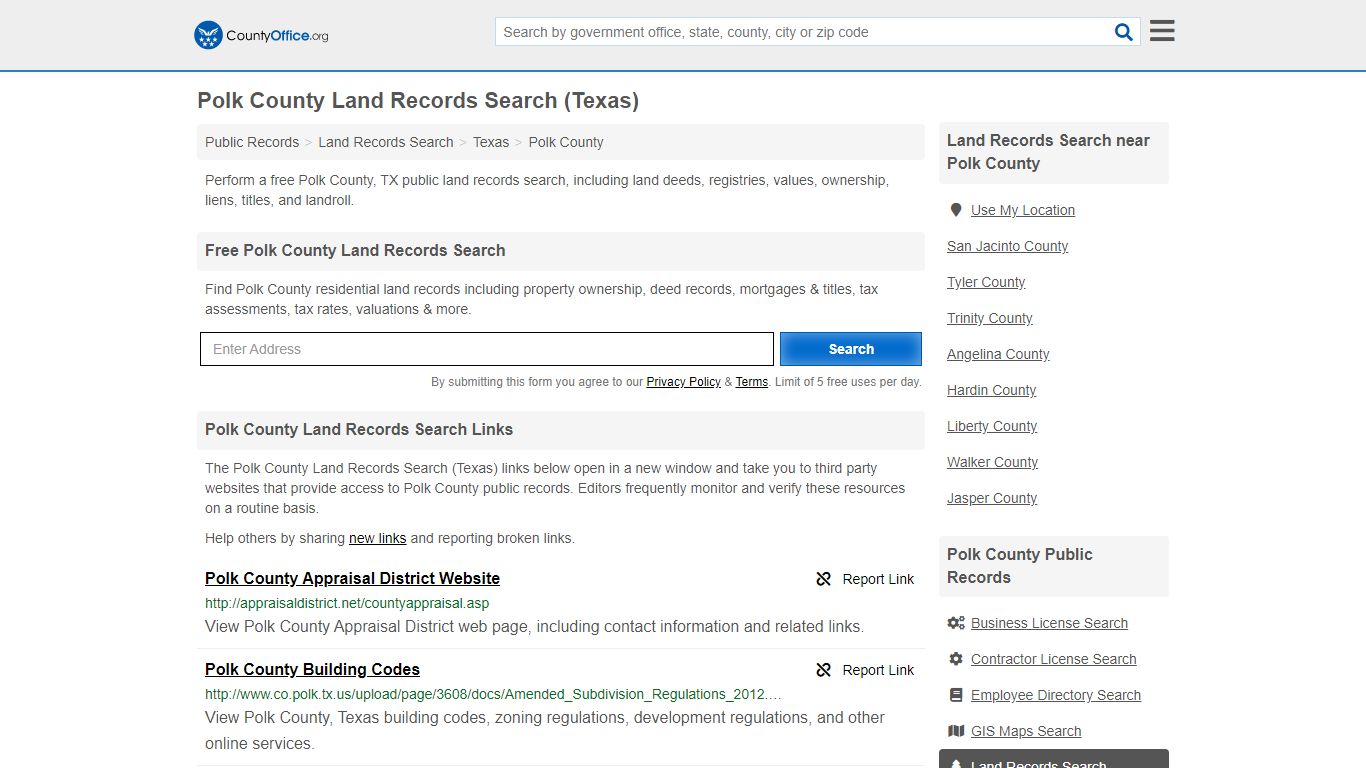Image resolution: width=1366 pixels, height=768 pixels.
Task: Navigate to the Texas breadcrumb
Action: click(491, 142)
